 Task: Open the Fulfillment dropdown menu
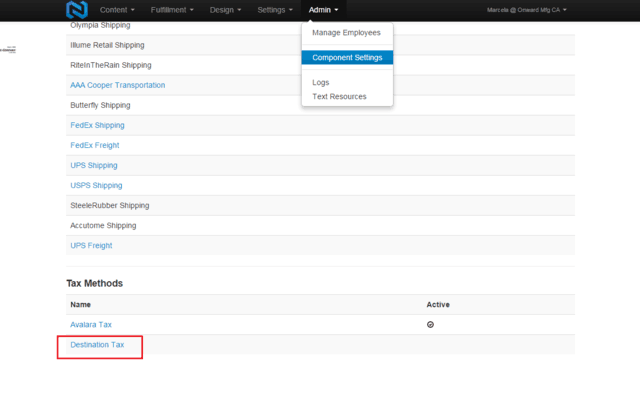click(172, 10)
